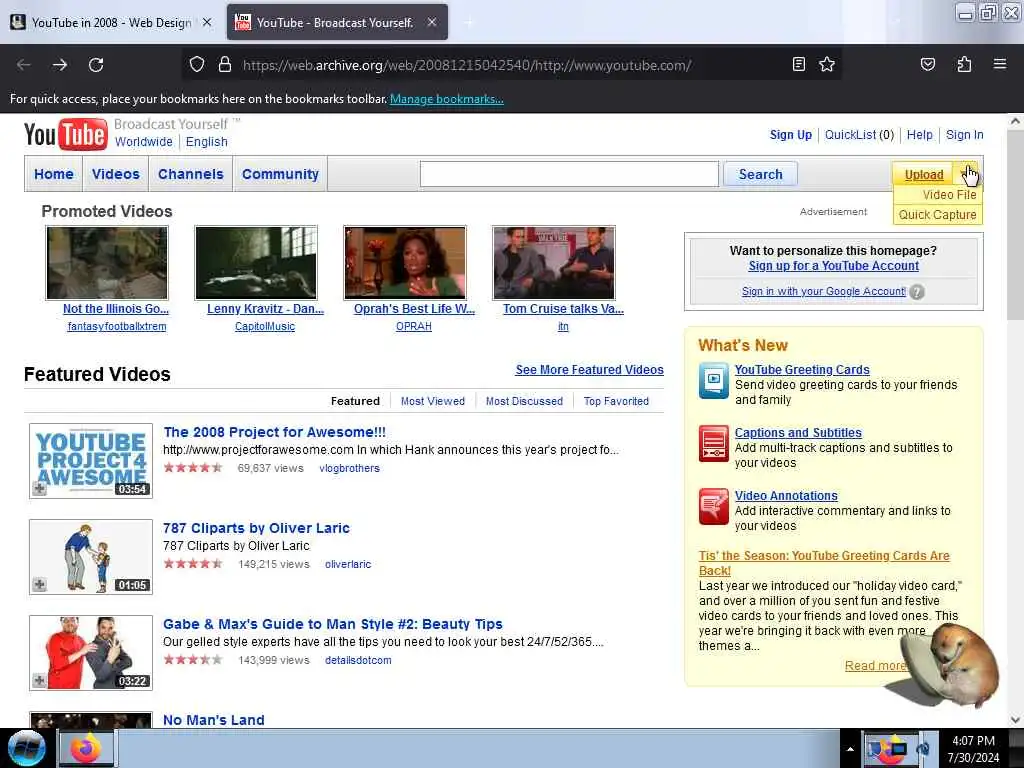Screen dimensions: 1024x768
Task: Open Lenny Kravitz promoted video thumbnail
Action: (x=256, y=263)
